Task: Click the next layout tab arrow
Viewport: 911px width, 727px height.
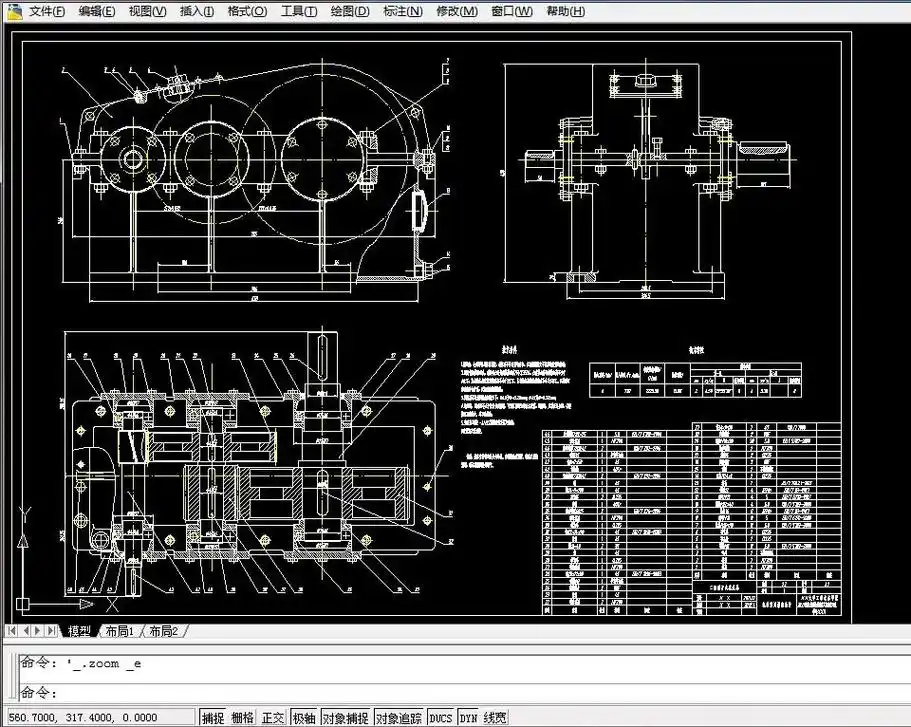Action: [x=39, y=631]
